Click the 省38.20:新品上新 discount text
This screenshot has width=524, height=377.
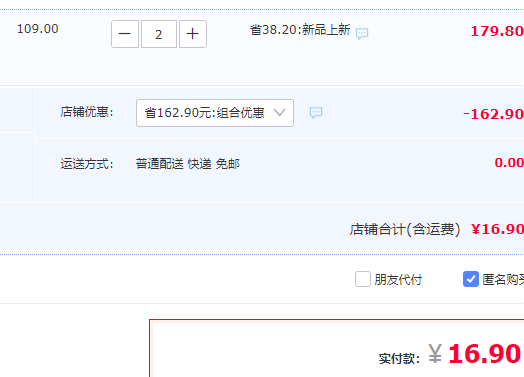(x=300, y=30)
